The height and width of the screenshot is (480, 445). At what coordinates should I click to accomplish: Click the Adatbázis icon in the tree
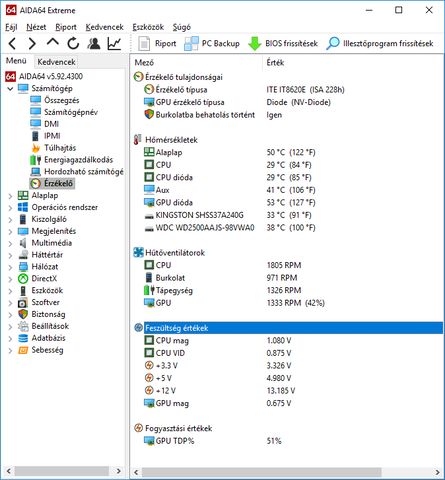(23, 338)
